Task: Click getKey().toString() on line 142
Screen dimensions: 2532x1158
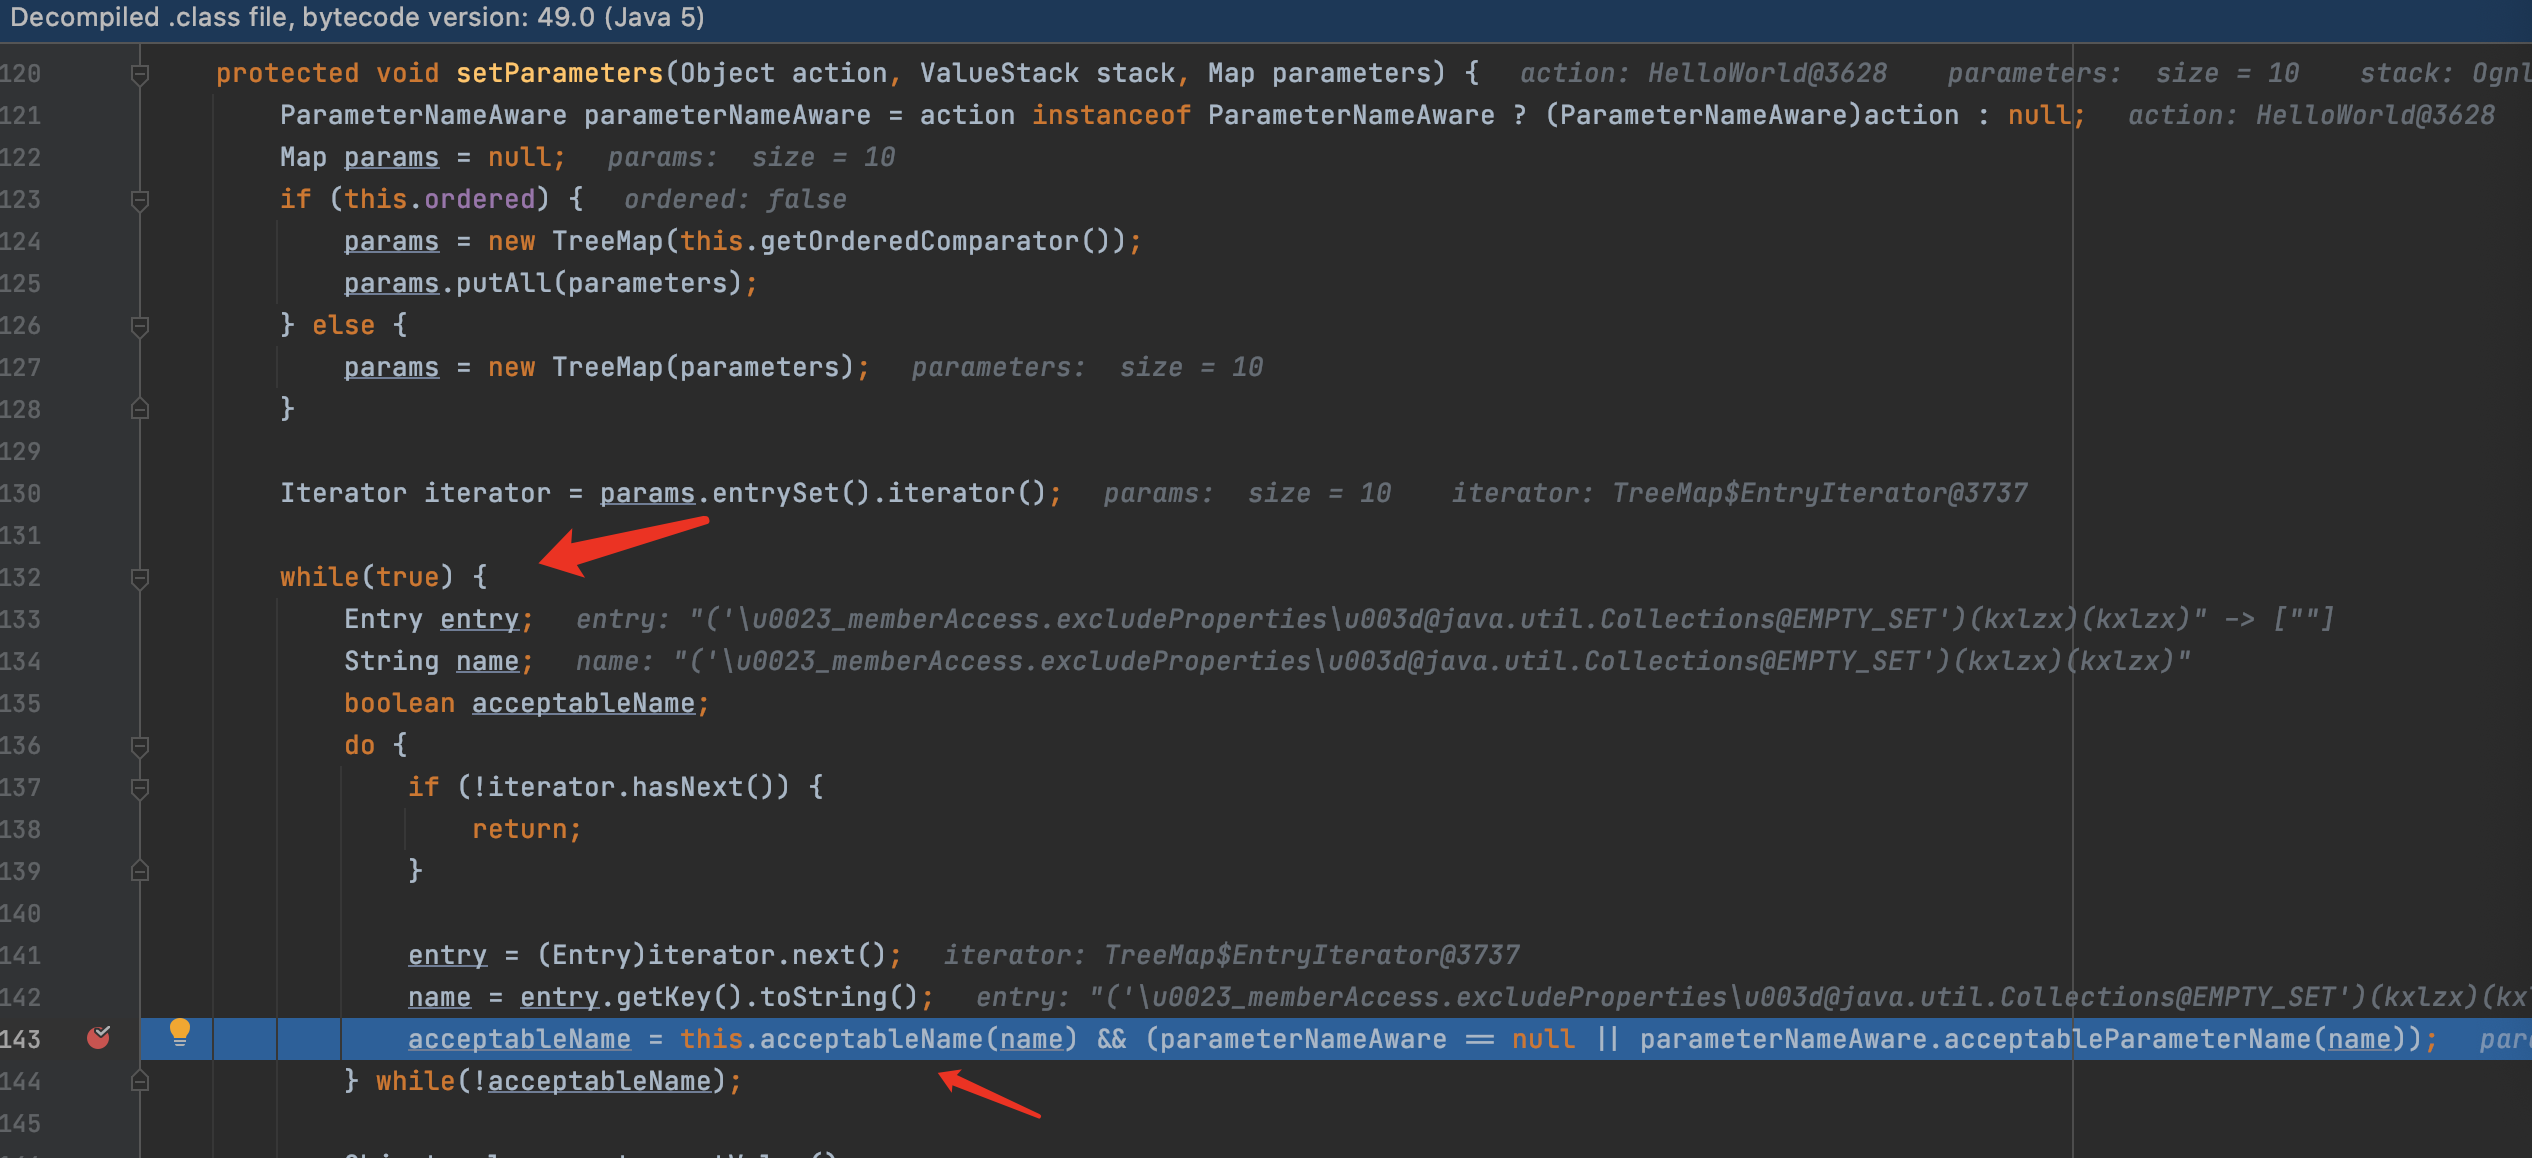Action: [767, 997]
